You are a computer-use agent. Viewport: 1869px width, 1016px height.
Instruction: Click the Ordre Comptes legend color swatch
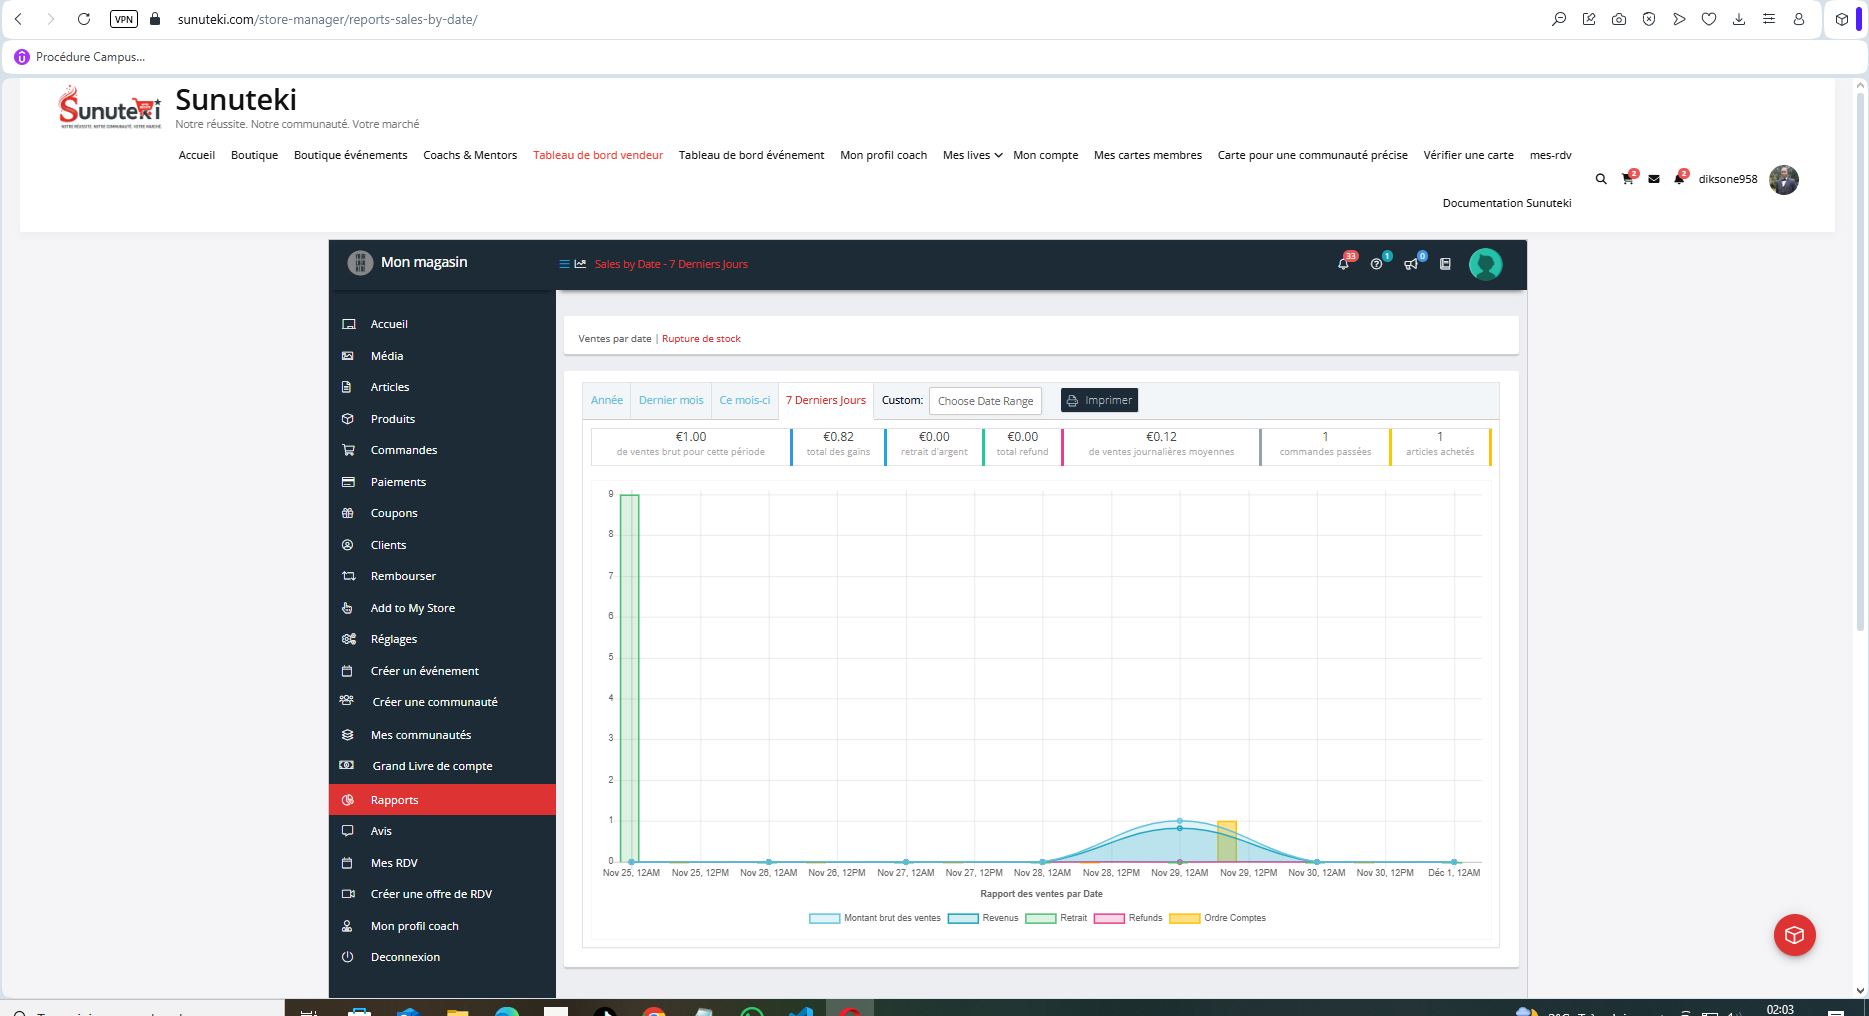(1184, 918)
